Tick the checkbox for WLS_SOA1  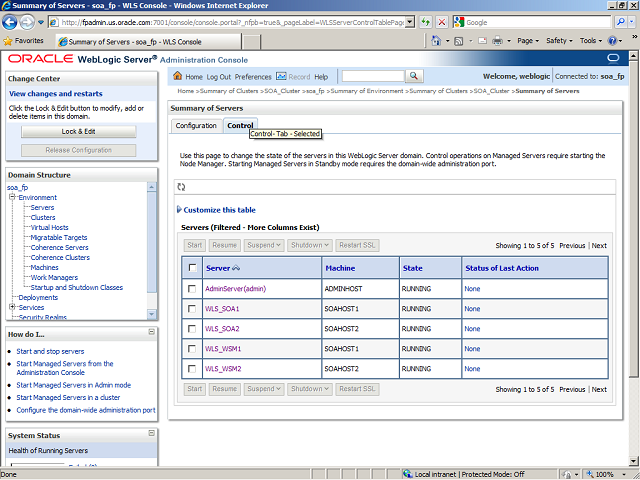point(192,309)
